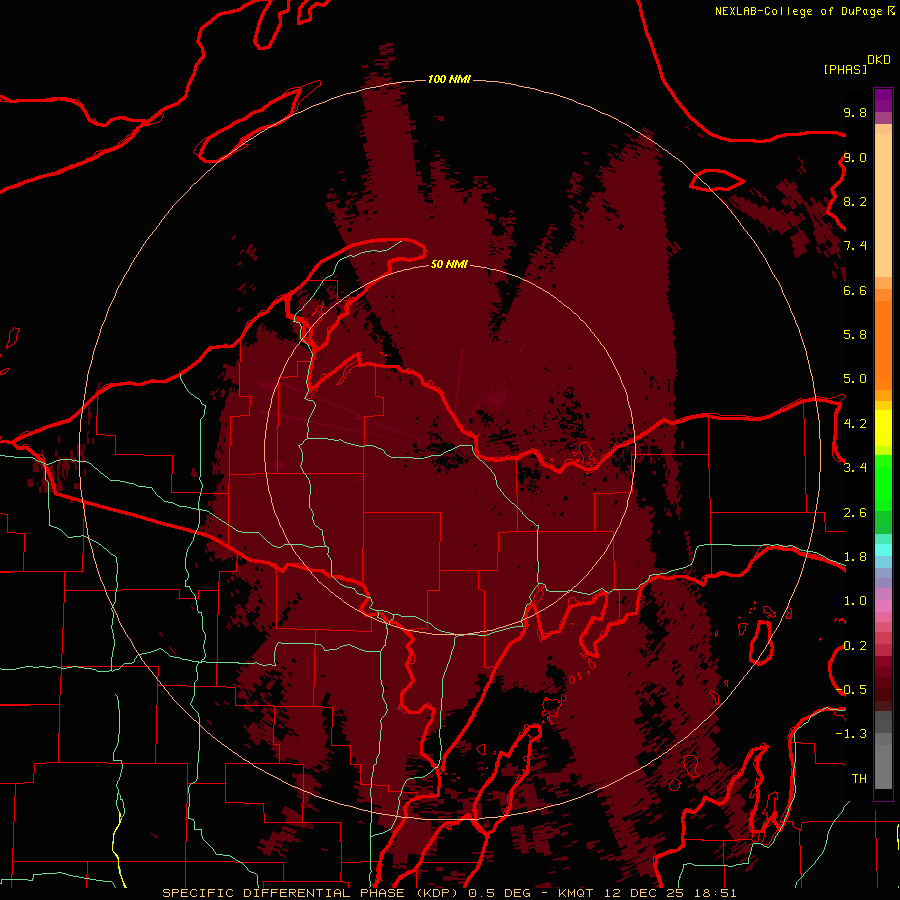The width and height of the screenshot is (900, 900).
Task: Click the 100 NMI range ring label
Action: (x=449, y=79)
